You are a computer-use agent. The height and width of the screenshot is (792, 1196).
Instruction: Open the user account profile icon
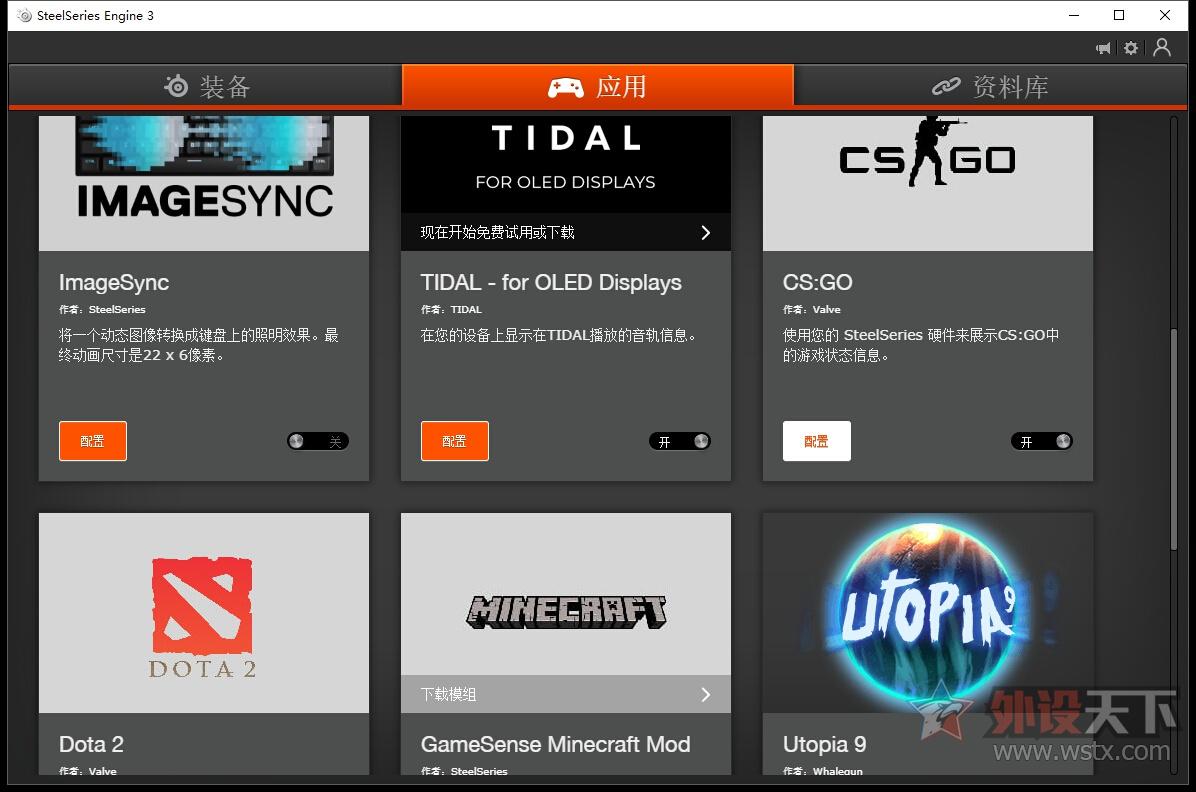point(1162,47)
